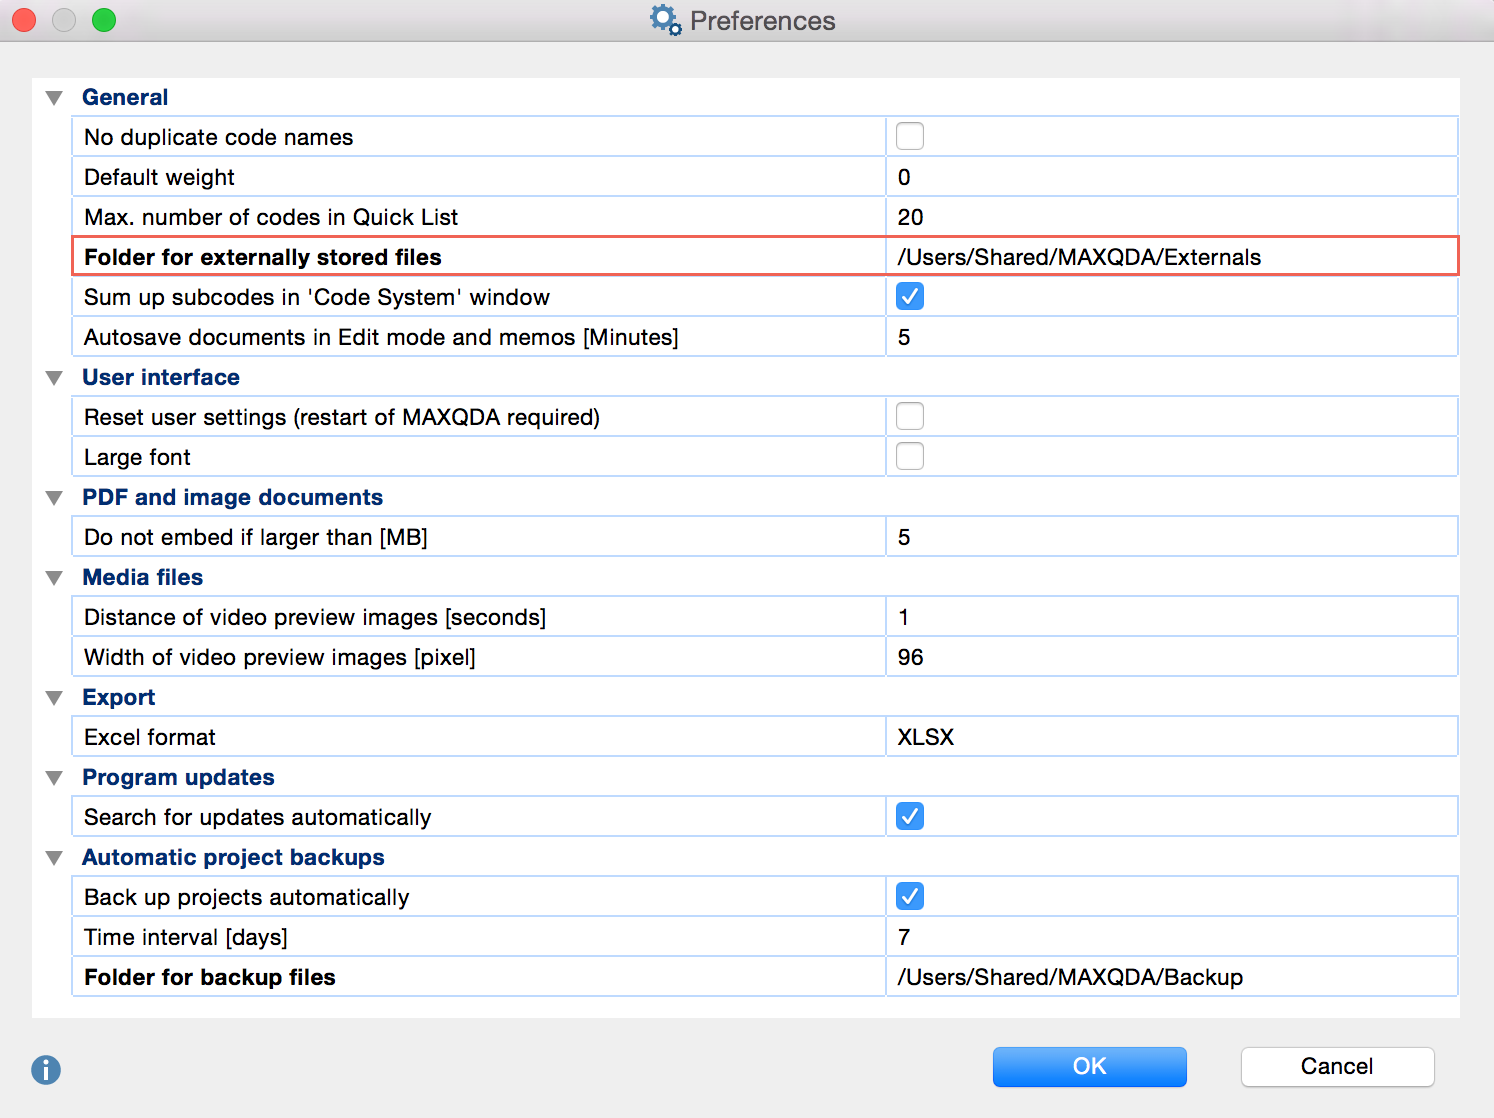Select the Default weight value field

coord(1170,177)
